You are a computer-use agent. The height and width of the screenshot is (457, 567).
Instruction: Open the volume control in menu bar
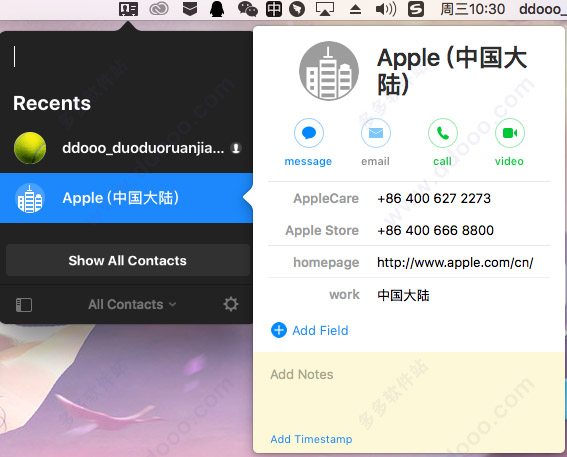(386, 9)
